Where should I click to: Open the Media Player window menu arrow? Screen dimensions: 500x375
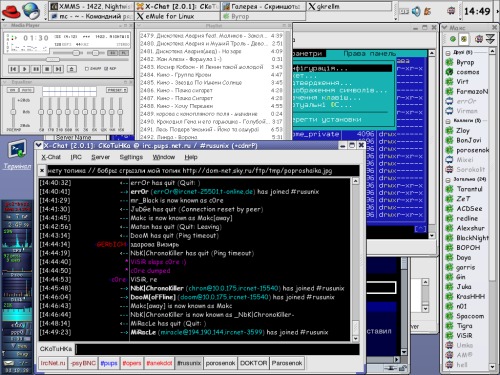(x=4, y=26)
